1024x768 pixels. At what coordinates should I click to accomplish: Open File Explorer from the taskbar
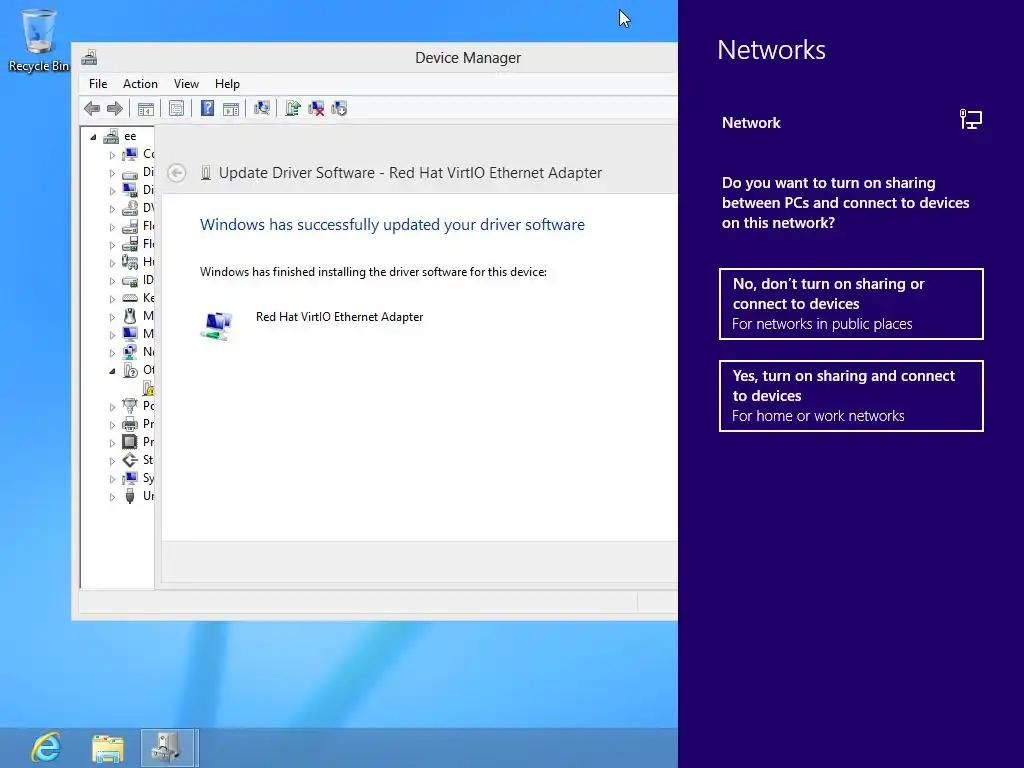108,747
